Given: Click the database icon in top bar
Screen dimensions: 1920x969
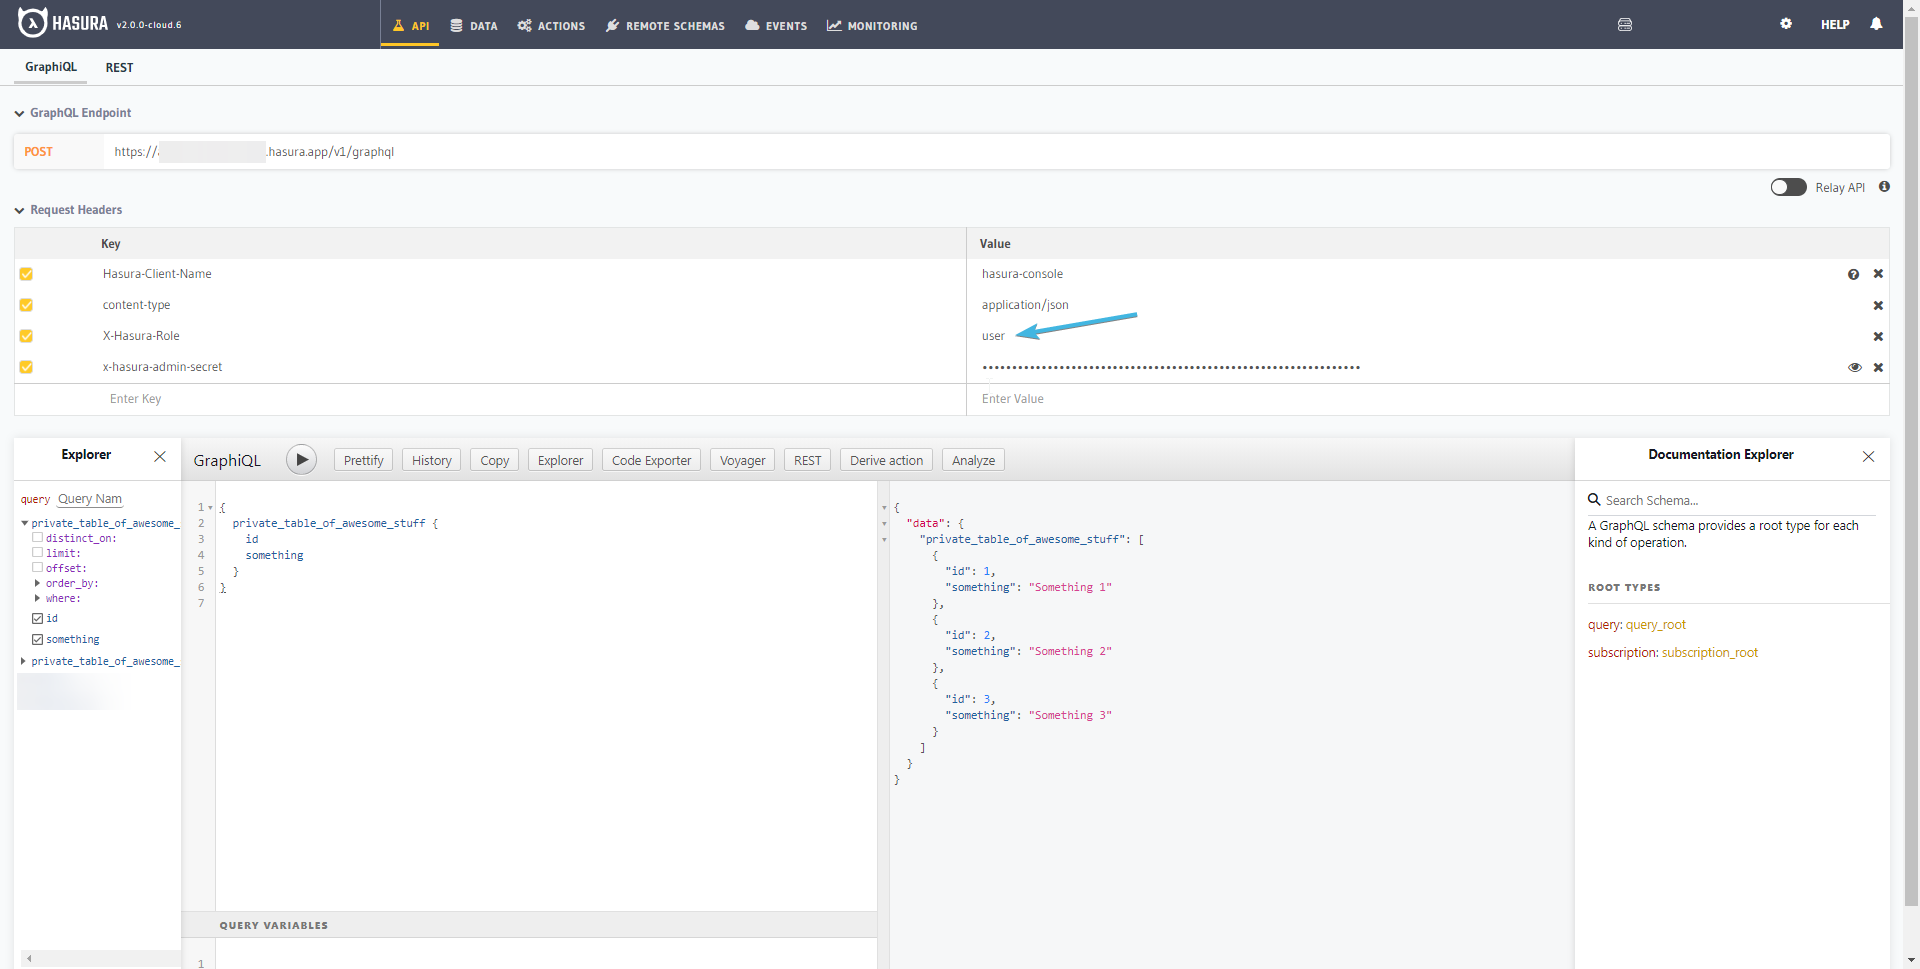Looking at the screenshot, I should (1625, 25).
